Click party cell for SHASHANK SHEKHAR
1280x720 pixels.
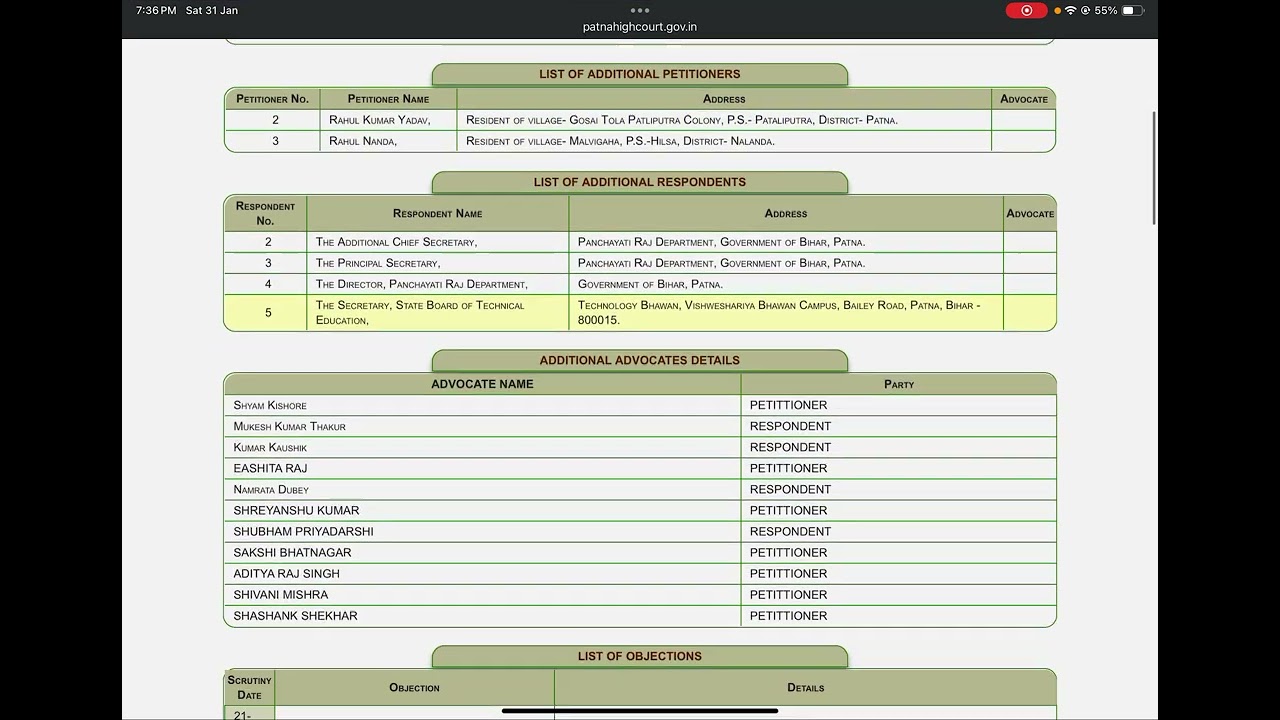point(898,615)
